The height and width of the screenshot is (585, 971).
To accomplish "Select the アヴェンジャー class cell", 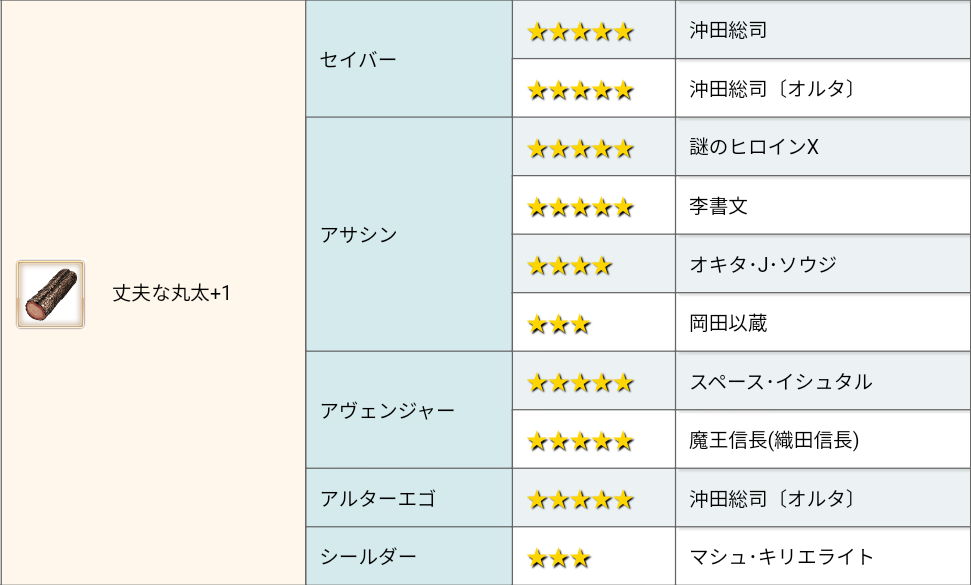I will [x=387, y=411].
